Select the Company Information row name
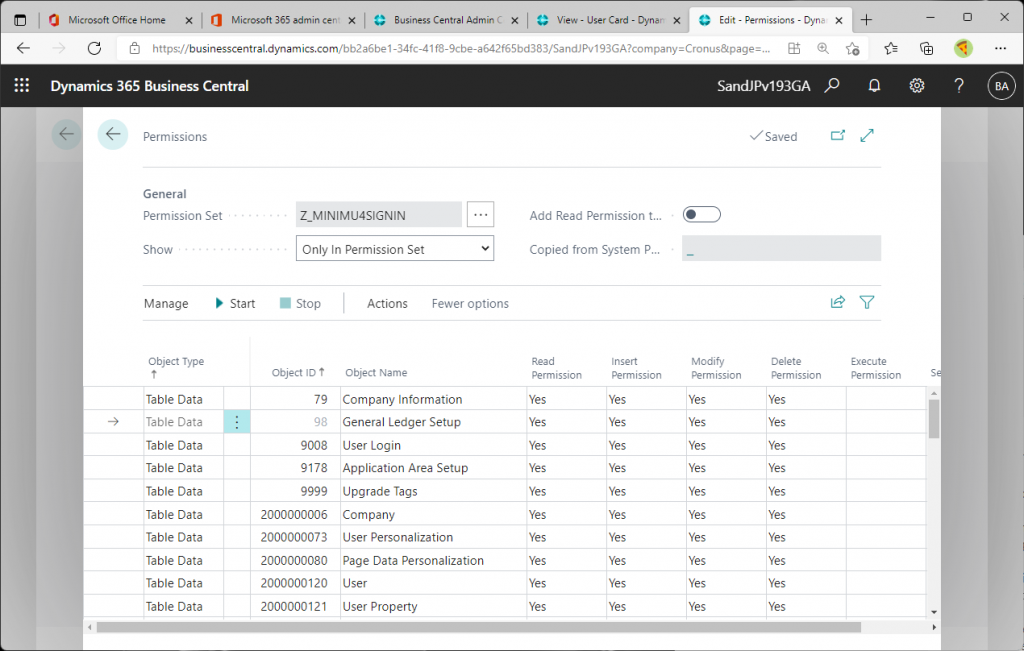1024x651 pixels. [402, 400]
